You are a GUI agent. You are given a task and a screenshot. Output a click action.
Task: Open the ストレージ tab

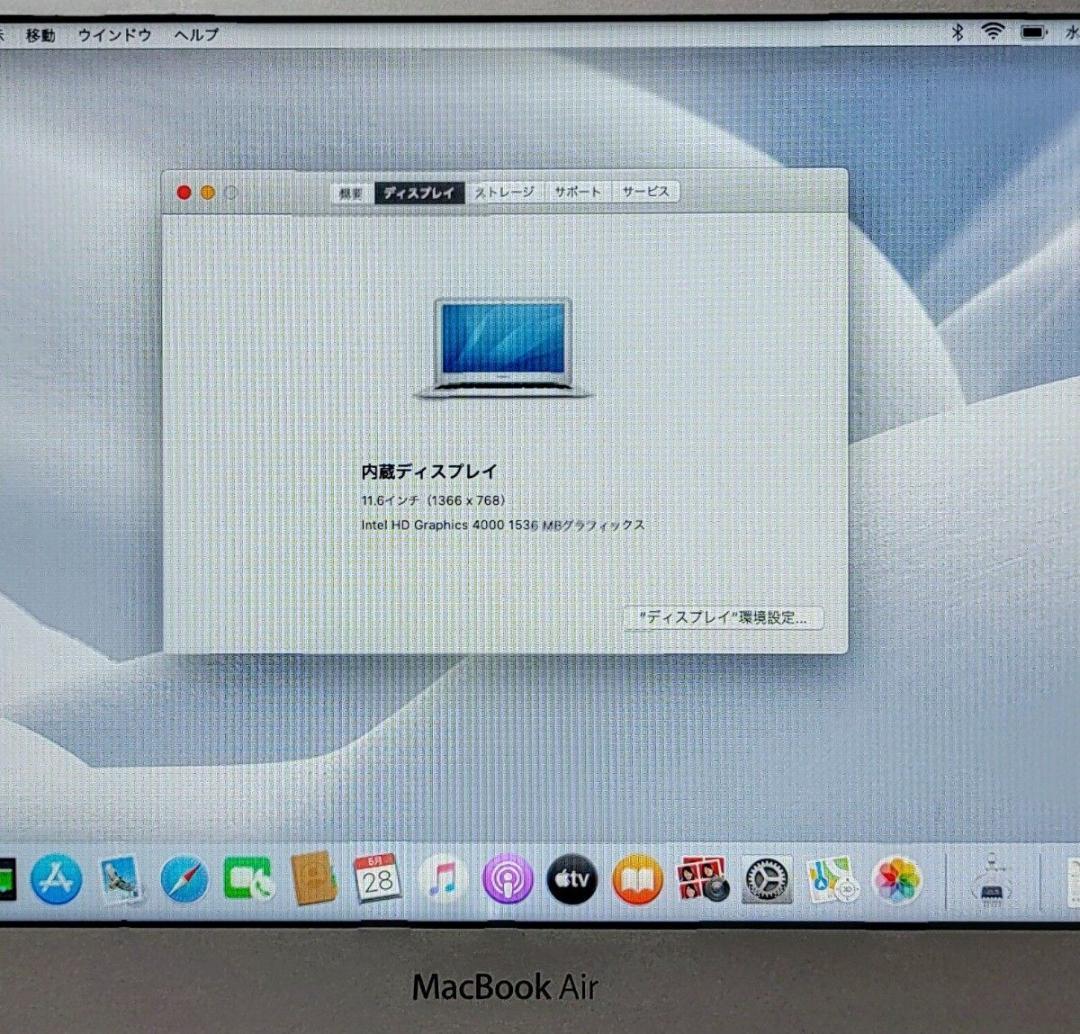pos(505,191)
